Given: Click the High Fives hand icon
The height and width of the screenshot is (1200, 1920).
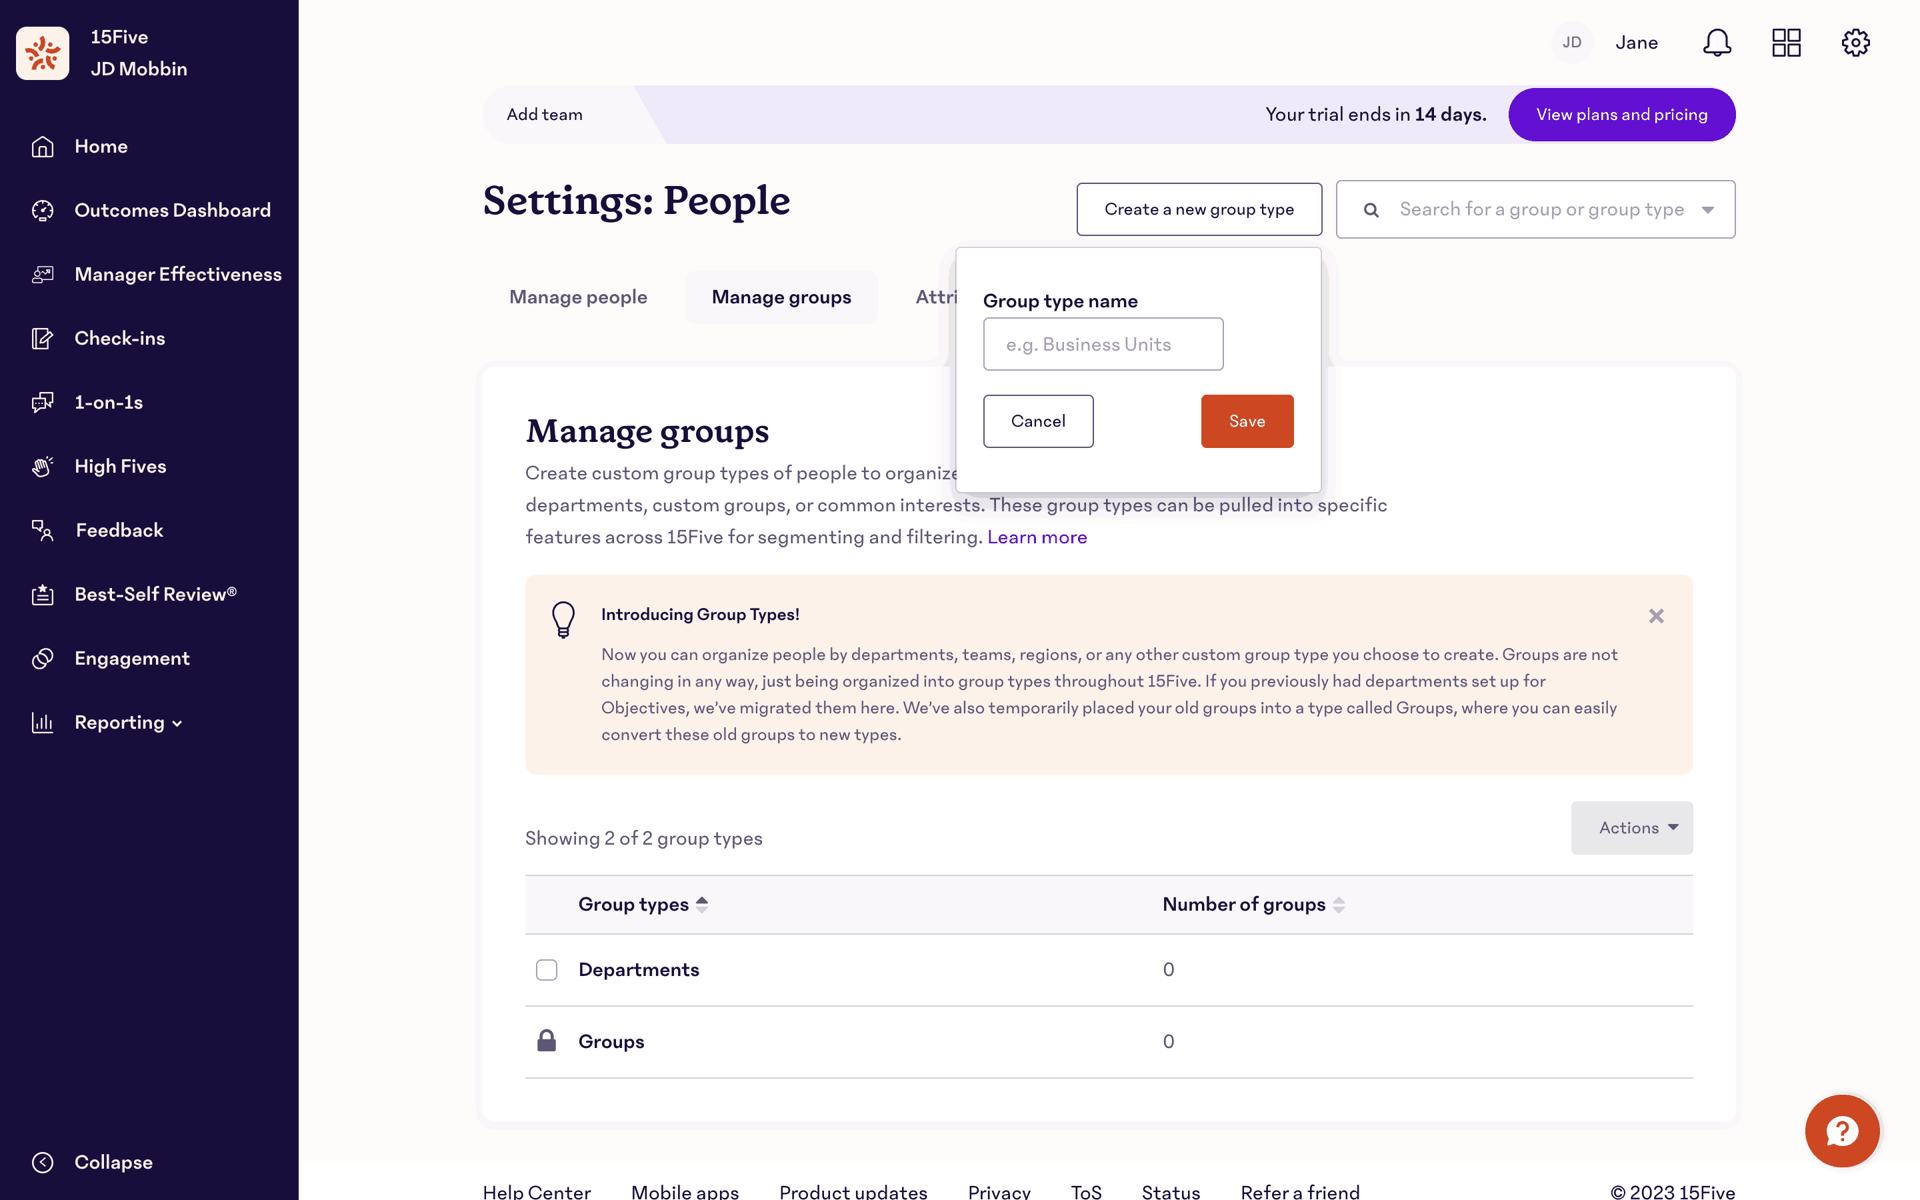Looking at the screenshot, I should 42,467.
